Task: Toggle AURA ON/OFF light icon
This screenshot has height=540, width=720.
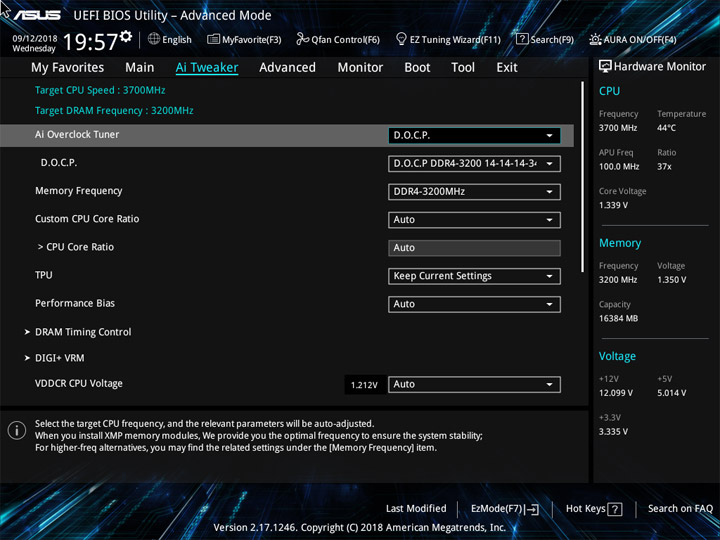Action: point(595,39)
